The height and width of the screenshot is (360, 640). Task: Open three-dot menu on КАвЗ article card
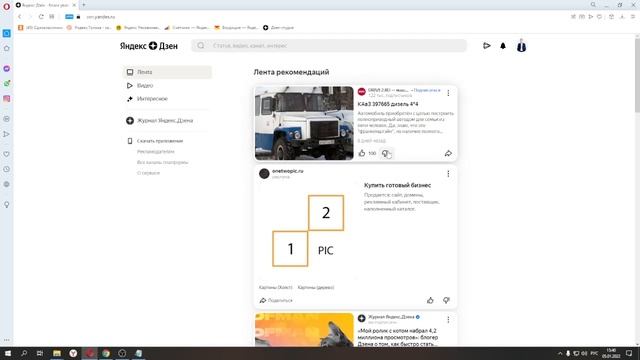coord(448,93)
